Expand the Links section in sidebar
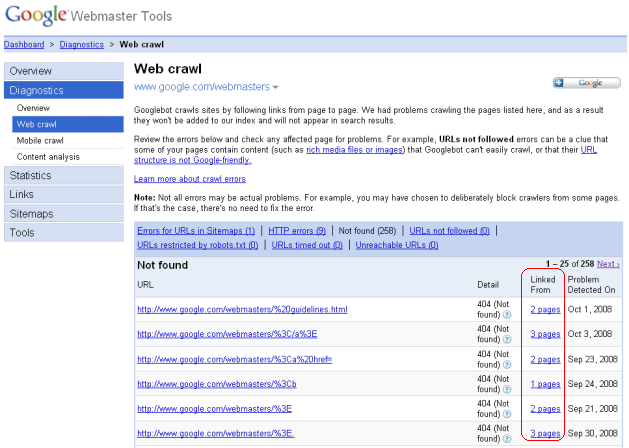629x448 pixels. click(21, 195)
